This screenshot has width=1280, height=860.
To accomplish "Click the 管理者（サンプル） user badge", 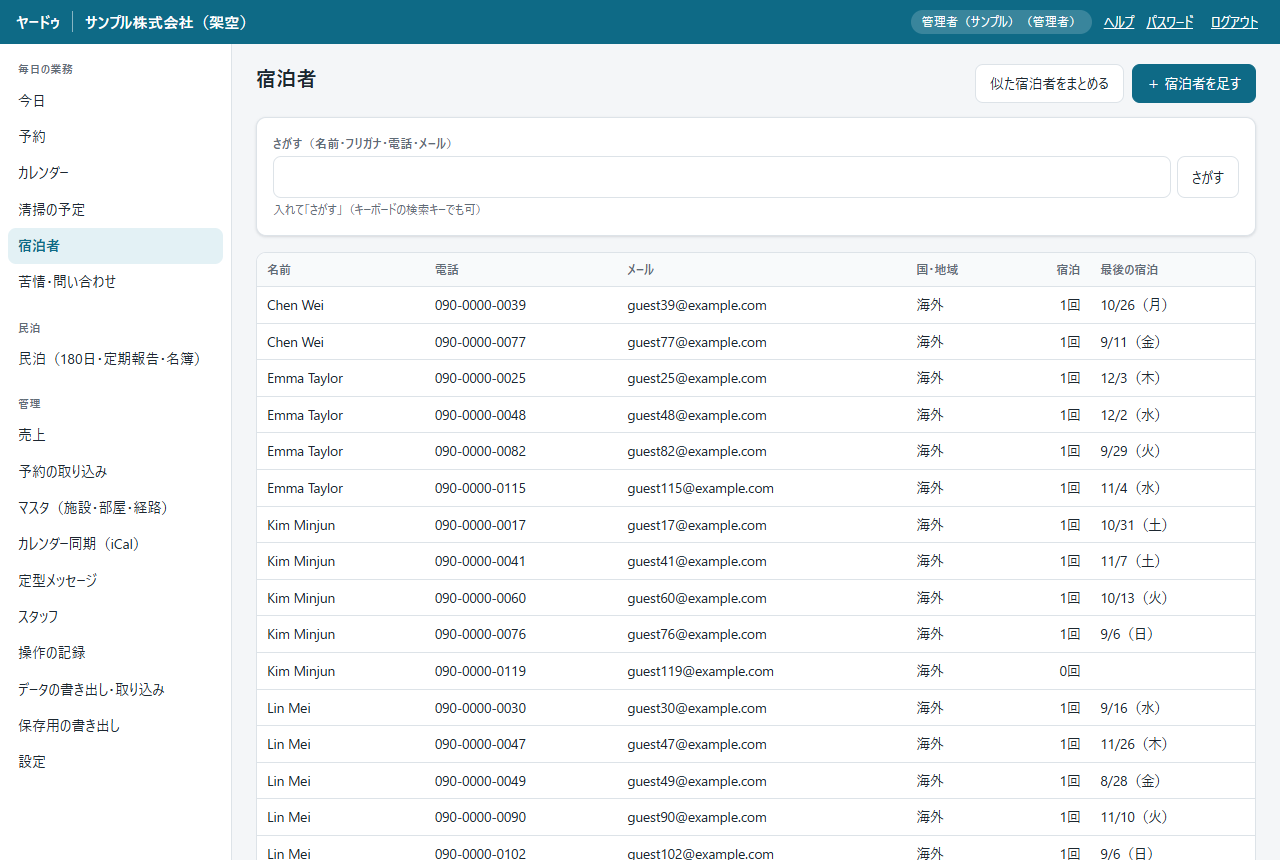I will tap(1001, 22).
